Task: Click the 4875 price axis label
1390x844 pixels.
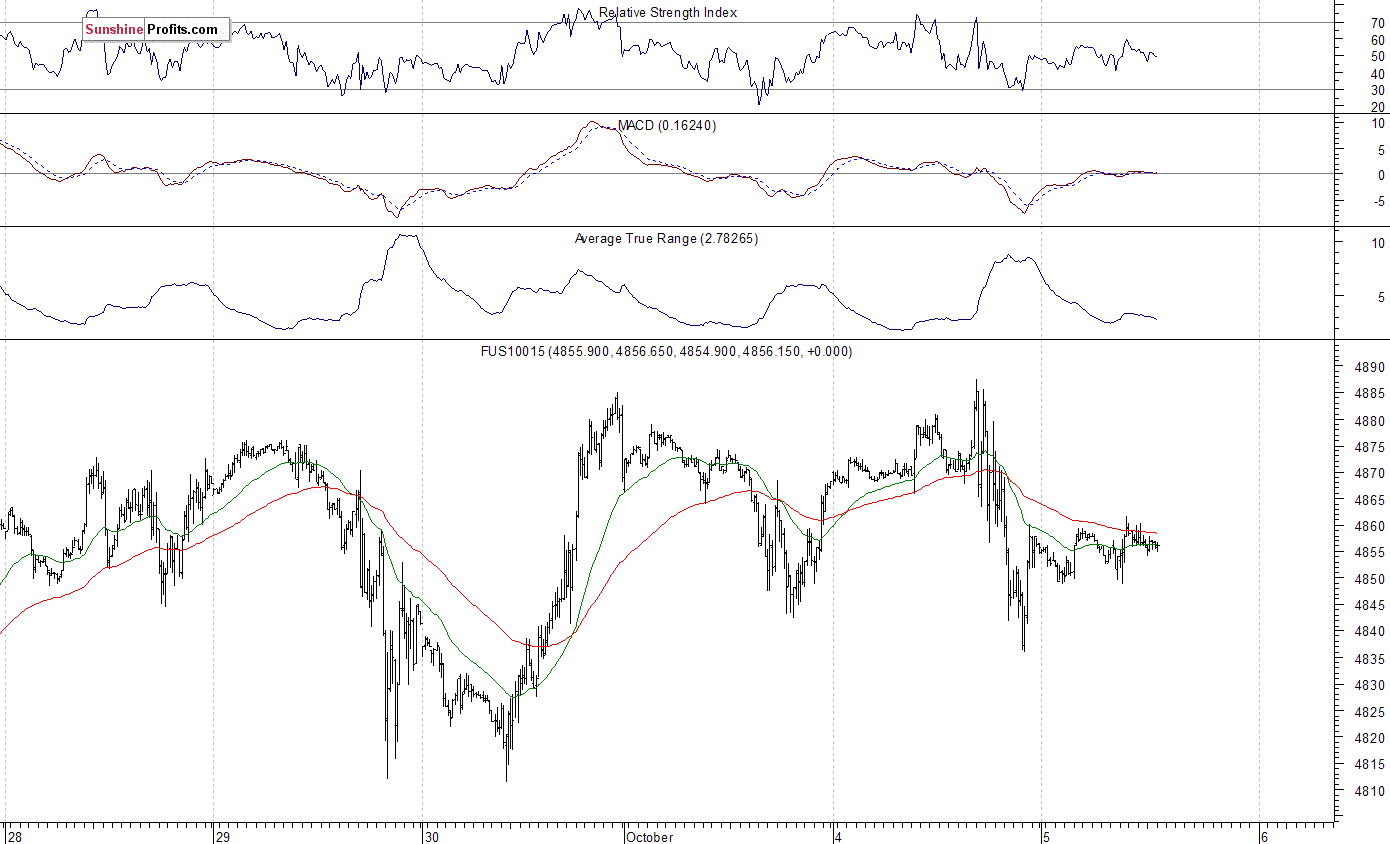Action: click(1369, 447)
